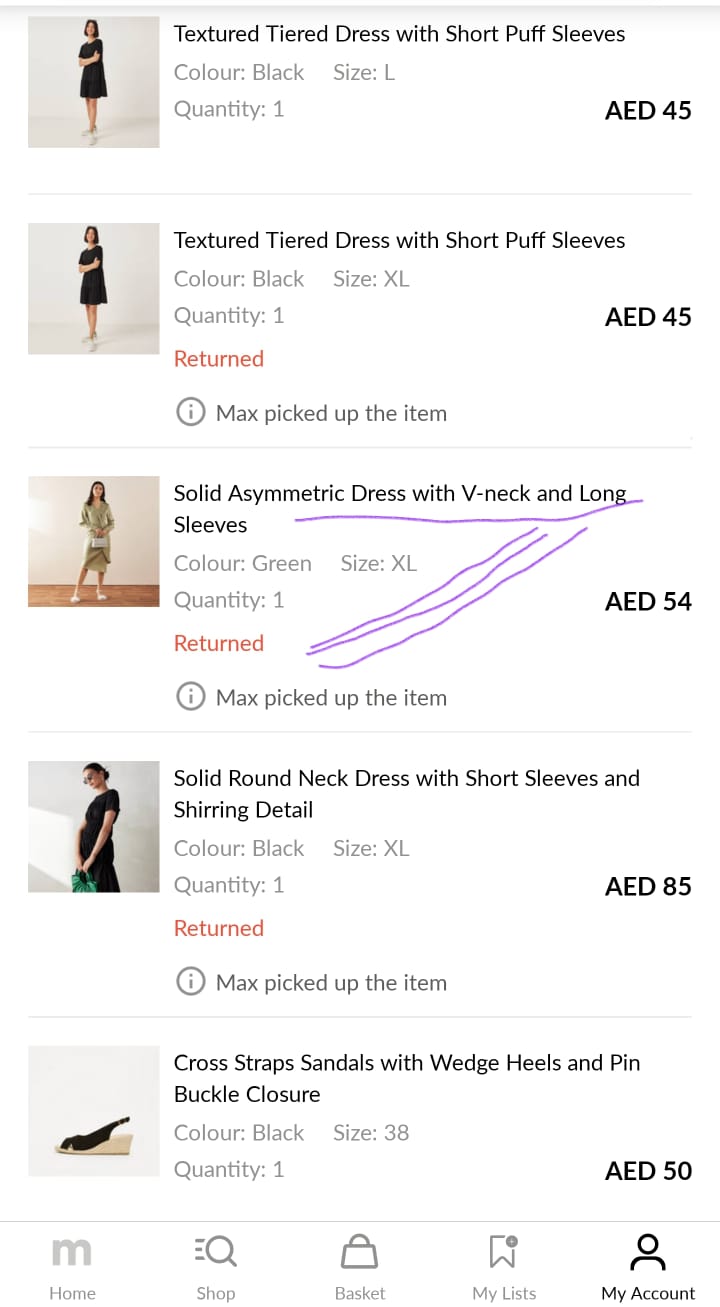
Task: Tap Returned status on the green dress
Action: point(219,643)
